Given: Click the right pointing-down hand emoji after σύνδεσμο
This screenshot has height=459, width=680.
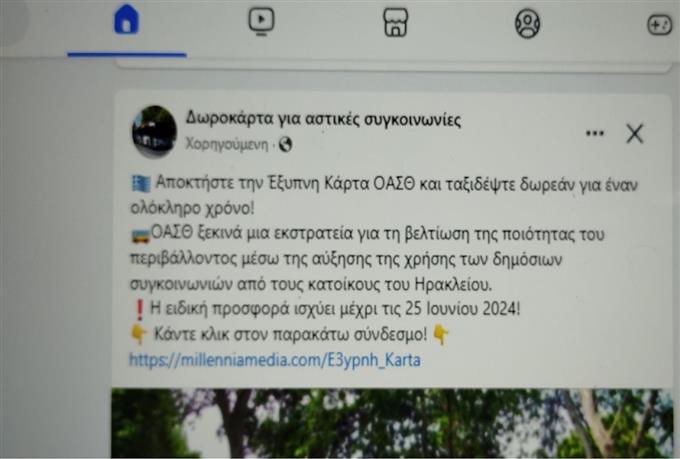Looking at the screenshot, I should tap(441, 334).
